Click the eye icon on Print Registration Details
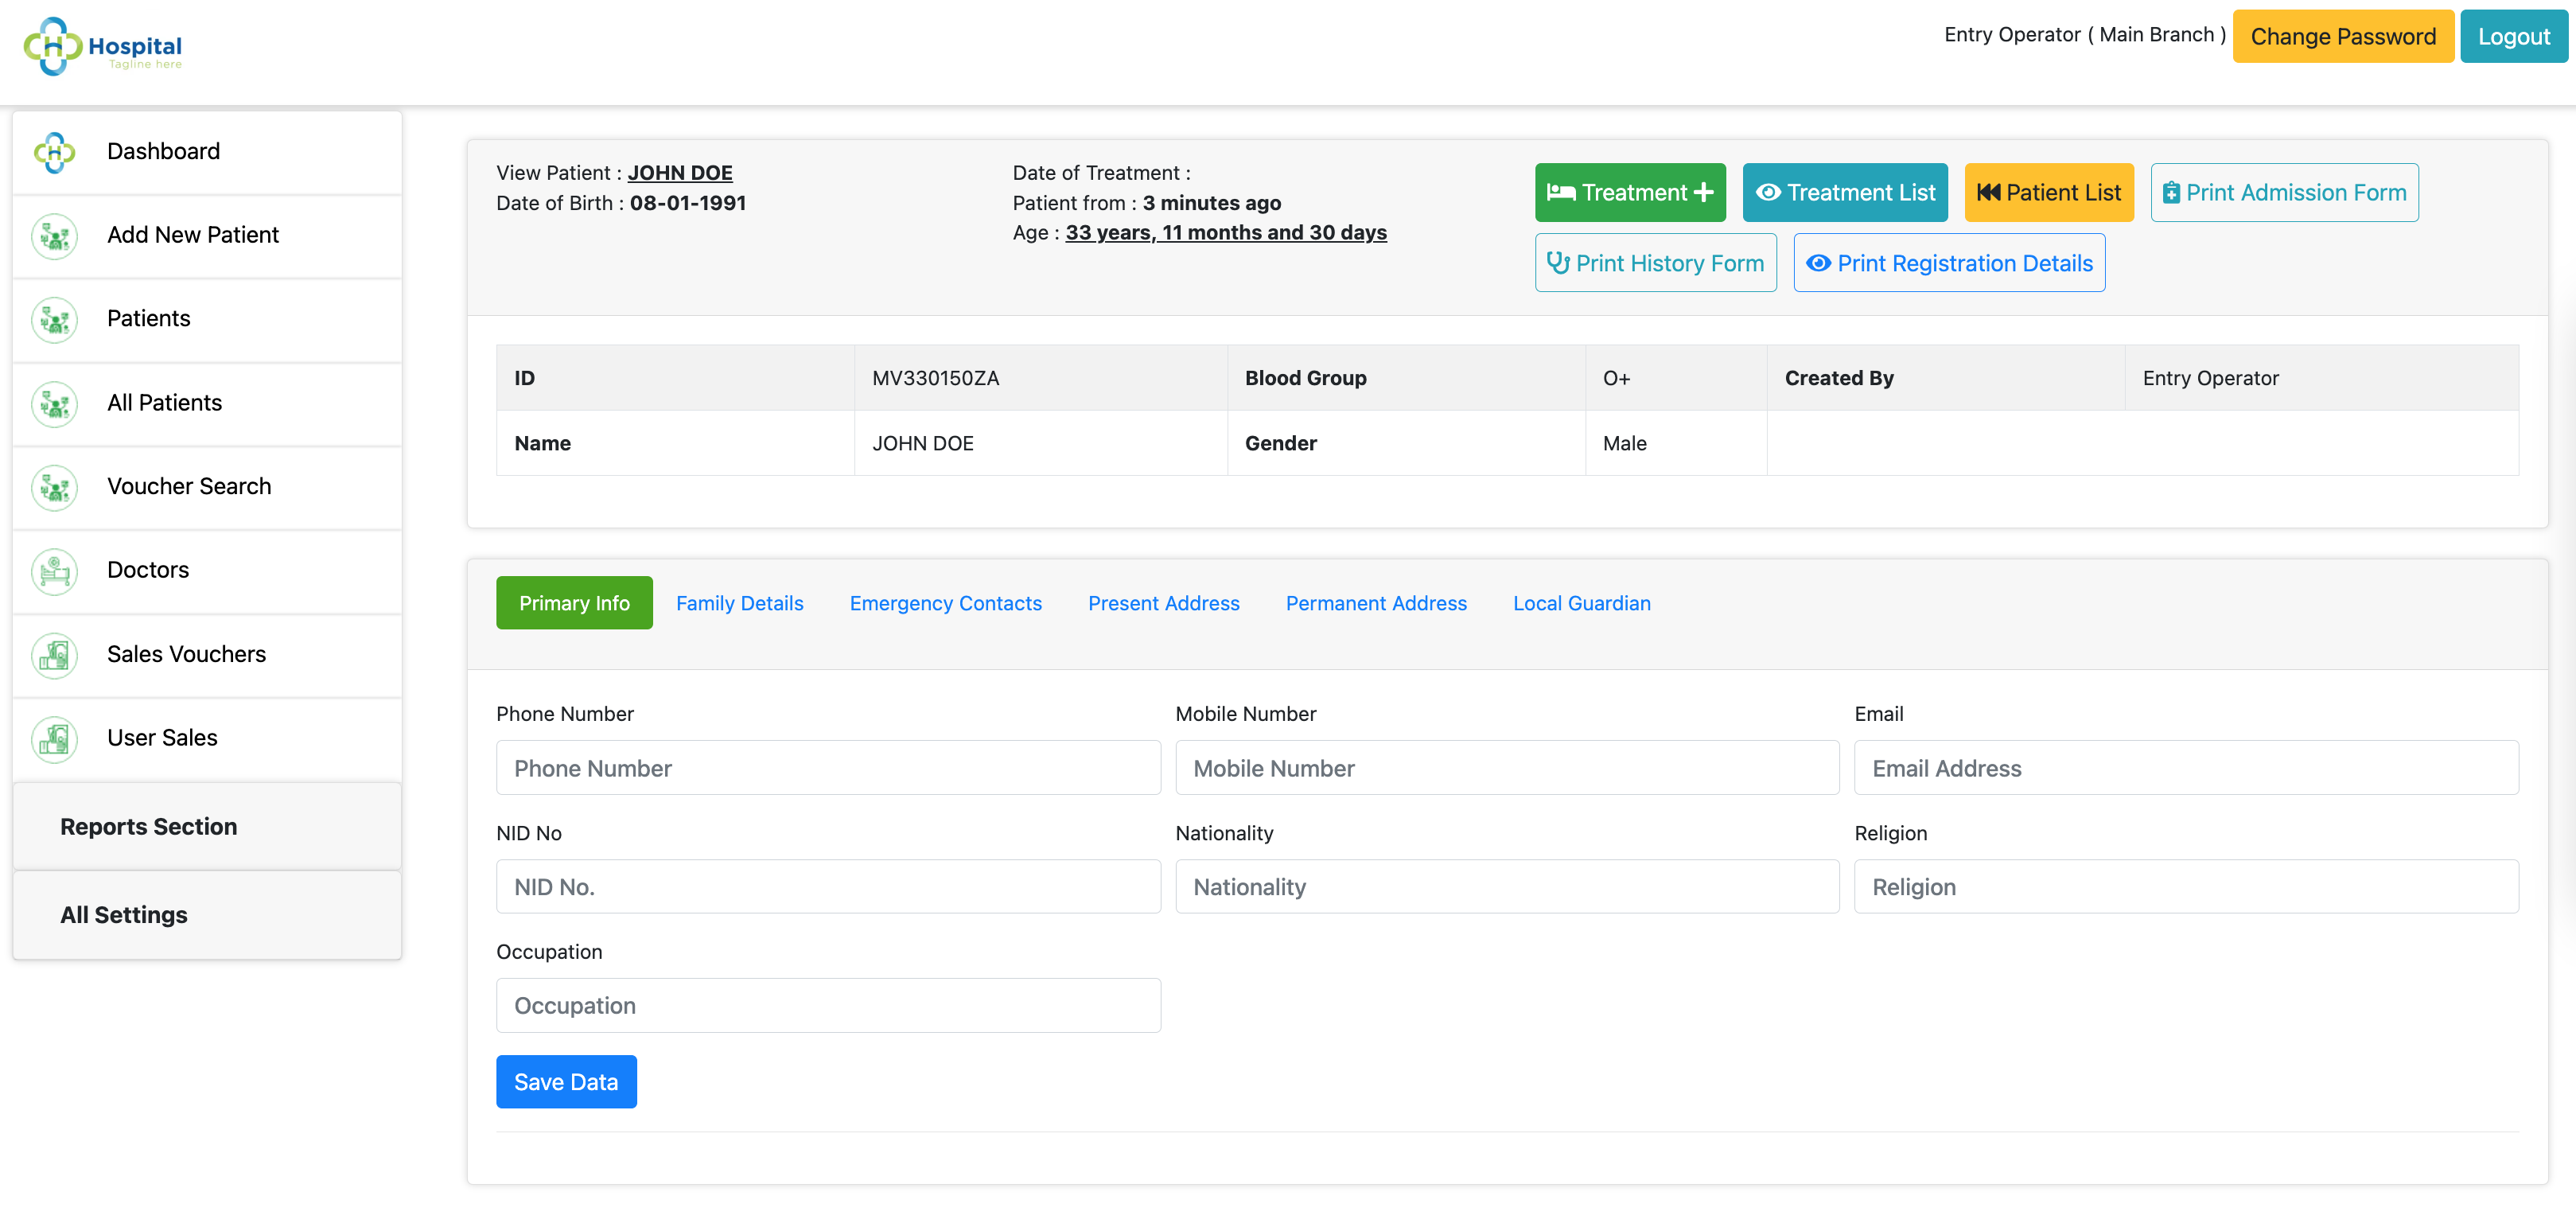This screenshot has height=1227, width=2576. pyautogui.click(x=1819, y=263)
